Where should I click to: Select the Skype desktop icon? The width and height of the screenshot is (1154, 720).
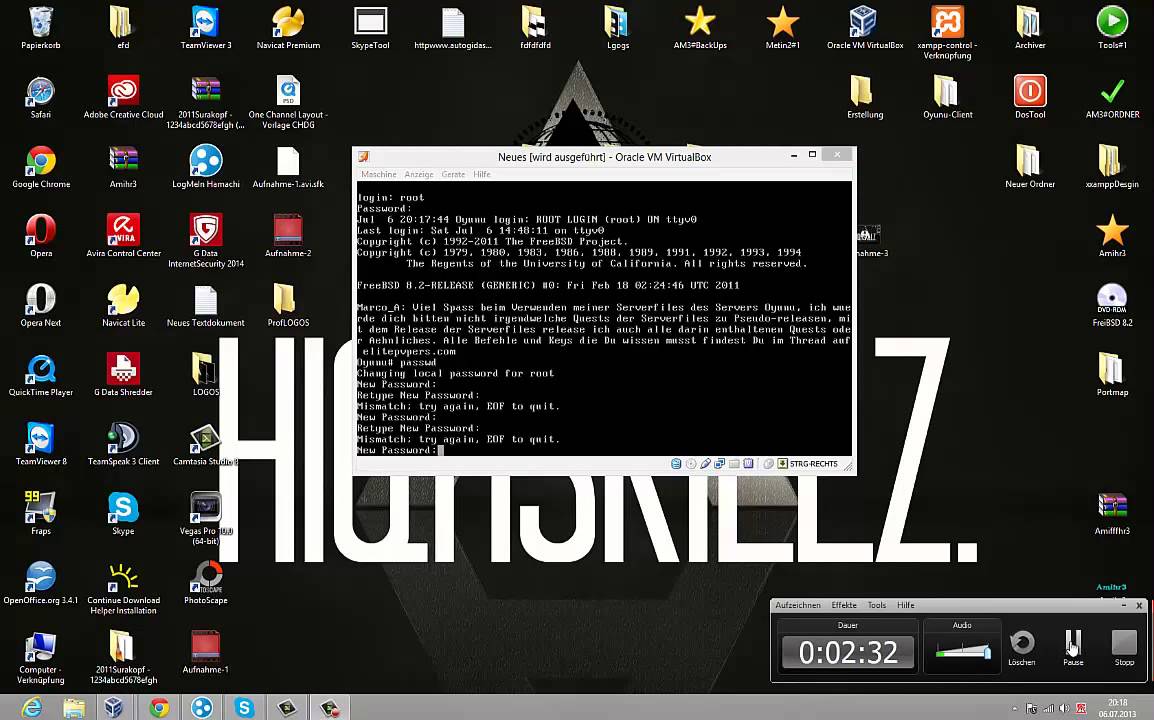click(x=123, y=513)
